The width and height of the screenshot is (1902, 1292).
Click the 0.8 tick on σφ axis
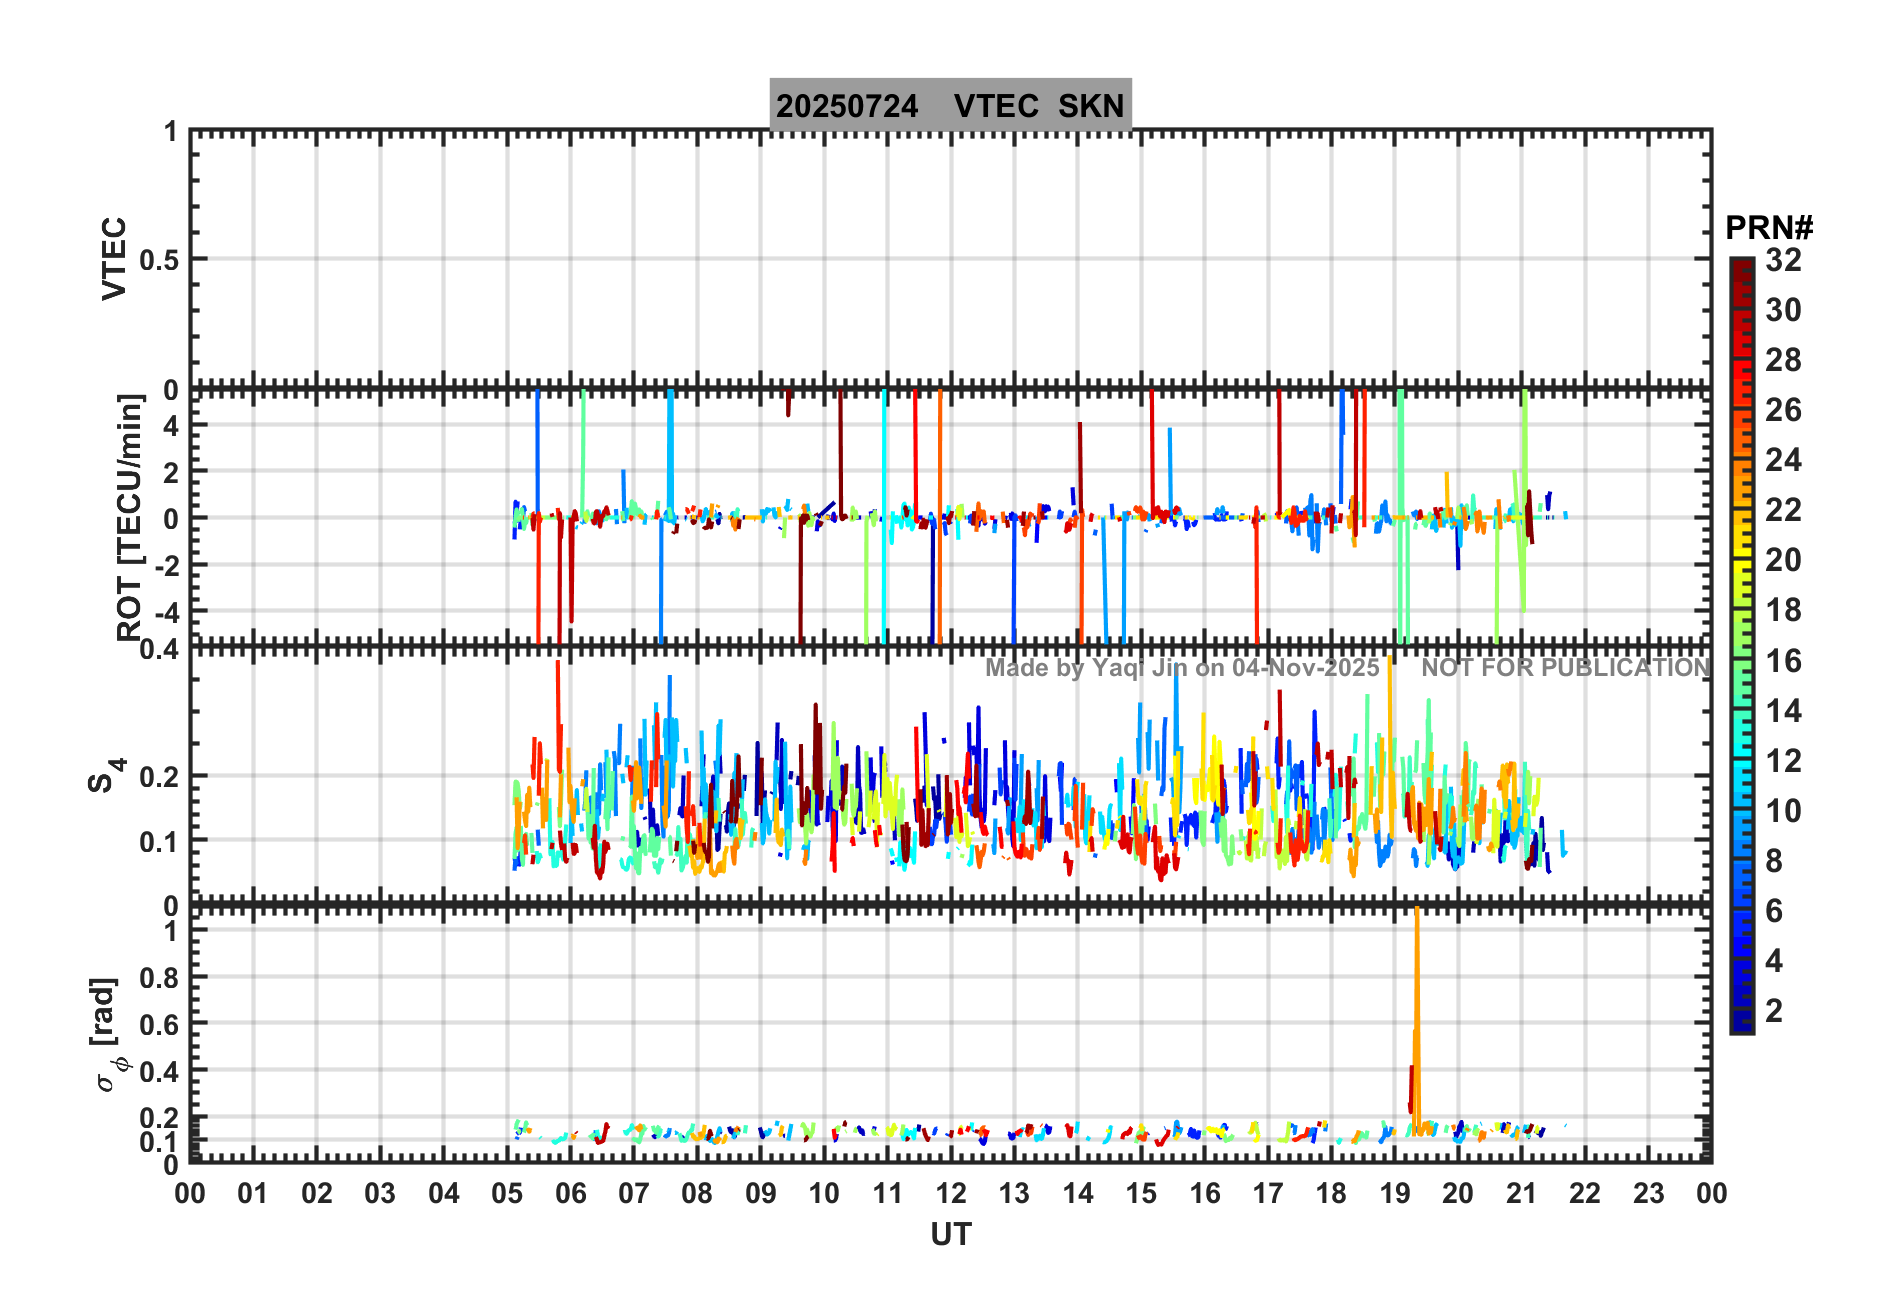[x=159, y=977]
